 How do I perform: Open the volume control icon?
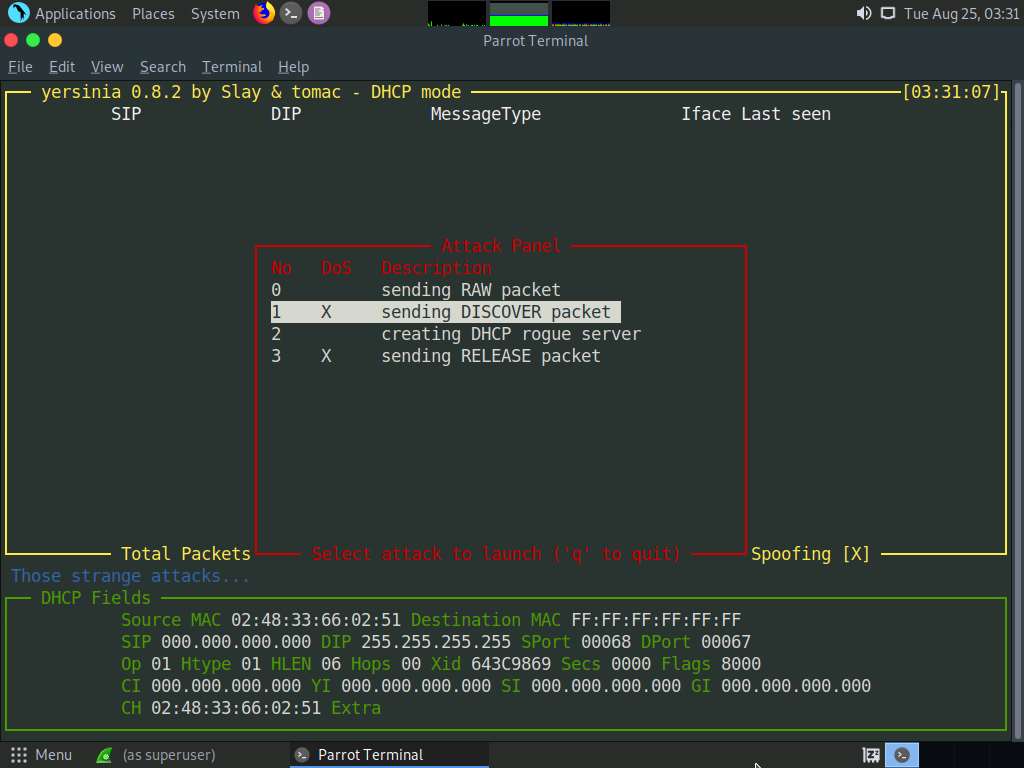coord(863,13)
